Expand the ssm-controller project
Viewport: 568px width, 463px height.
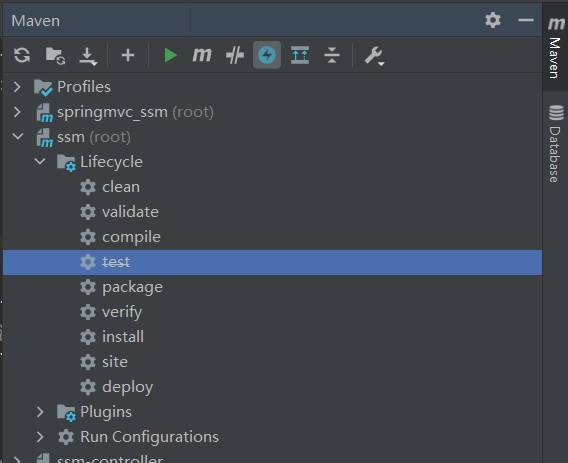click(17, 459)
